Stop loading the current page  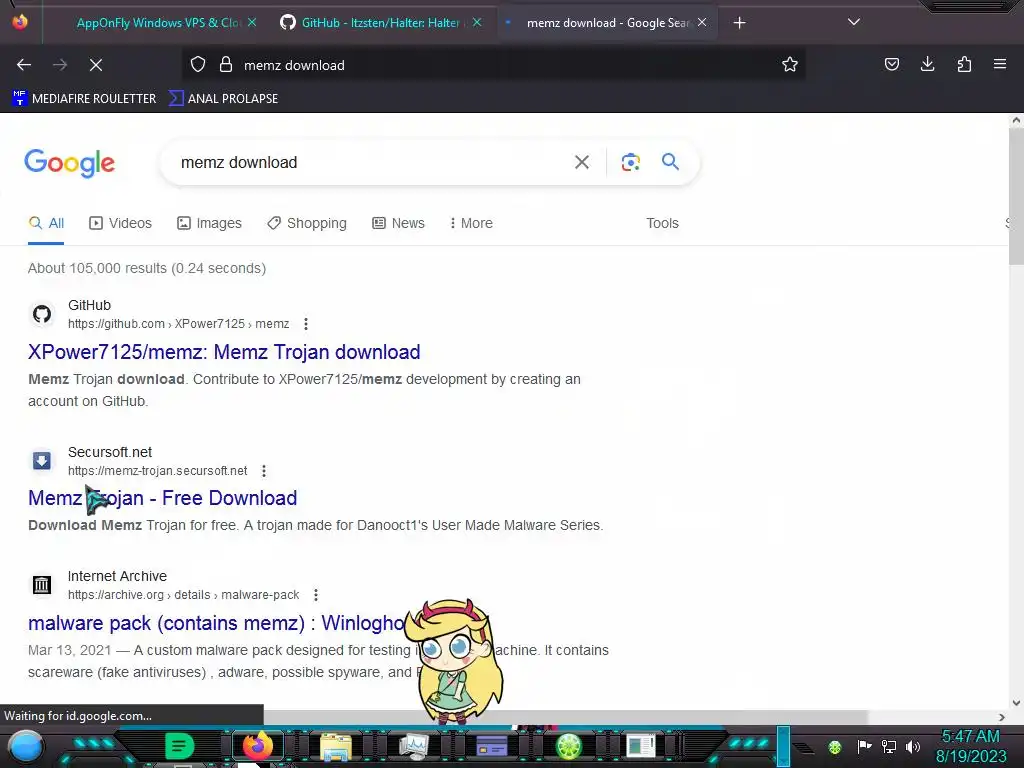click(x=96, y=65)
